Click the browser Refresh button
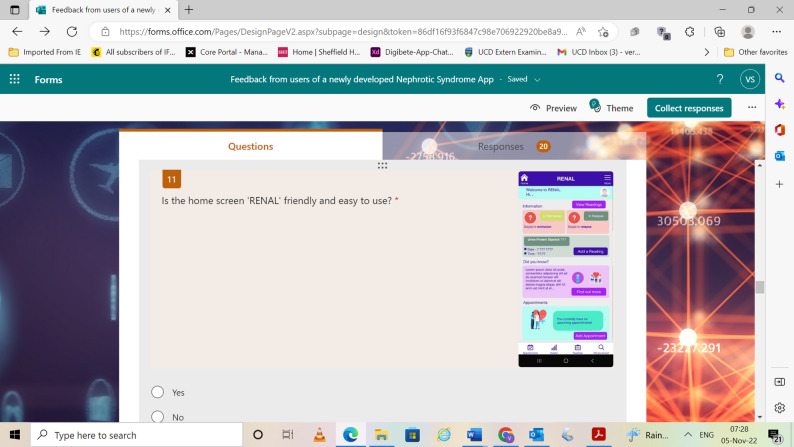 (72, 31)
